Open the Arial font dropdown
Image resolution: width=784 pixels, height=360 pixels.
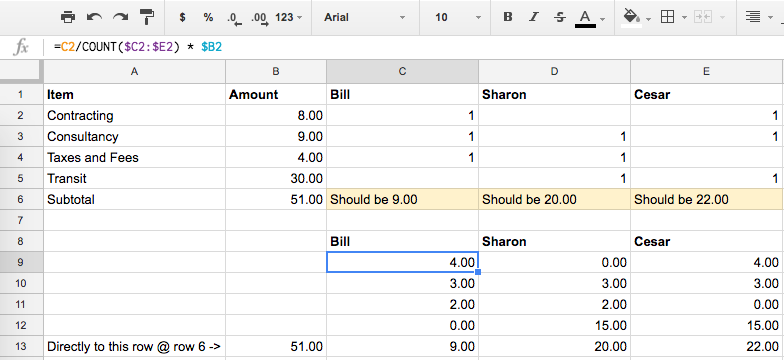tap(364, 18)
